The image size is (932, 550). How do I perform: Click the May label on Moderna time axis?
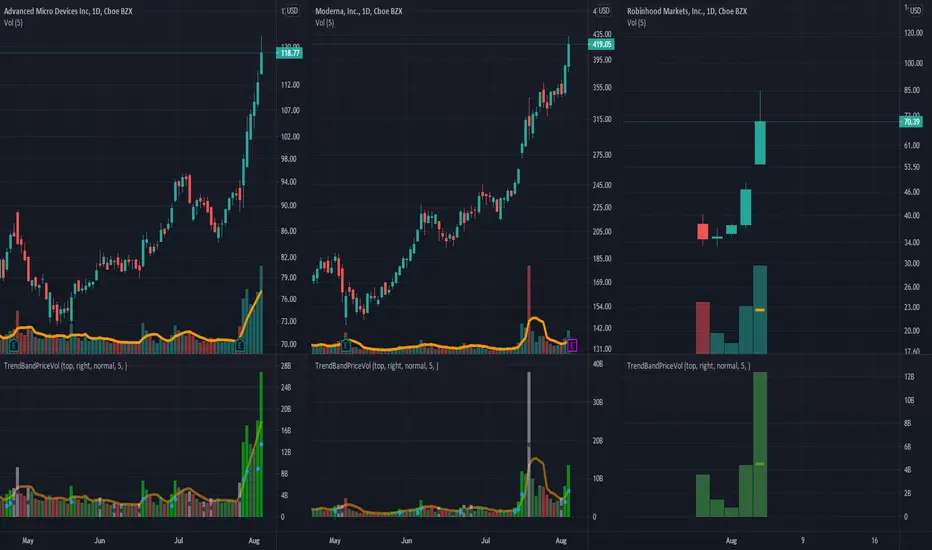click(x=335, y=540)
